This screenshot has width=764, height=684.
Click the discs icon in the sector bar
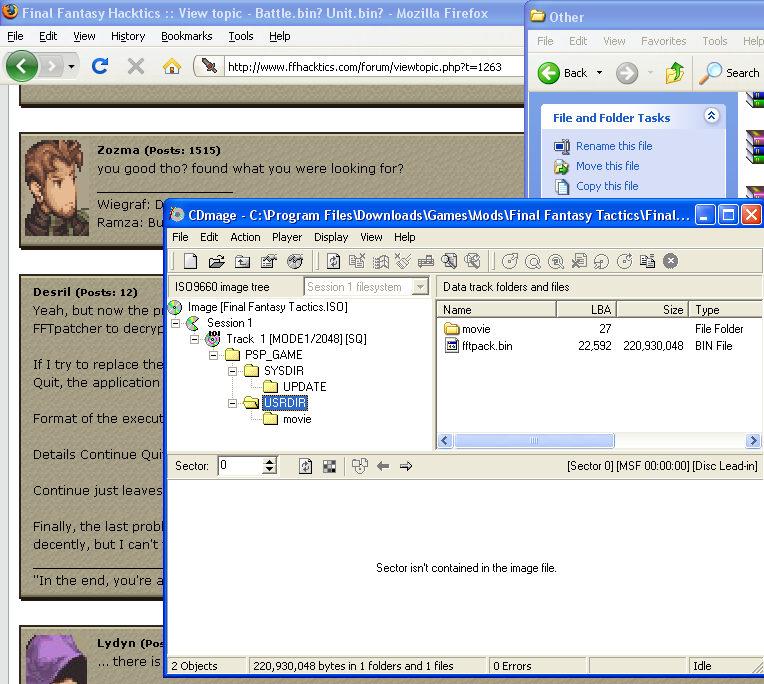coord(360,466)
